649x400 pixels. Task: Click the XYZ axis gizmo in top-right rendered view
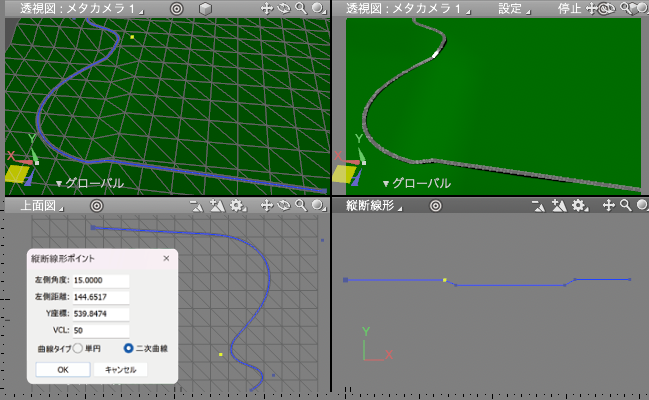(x=349, y=161)
